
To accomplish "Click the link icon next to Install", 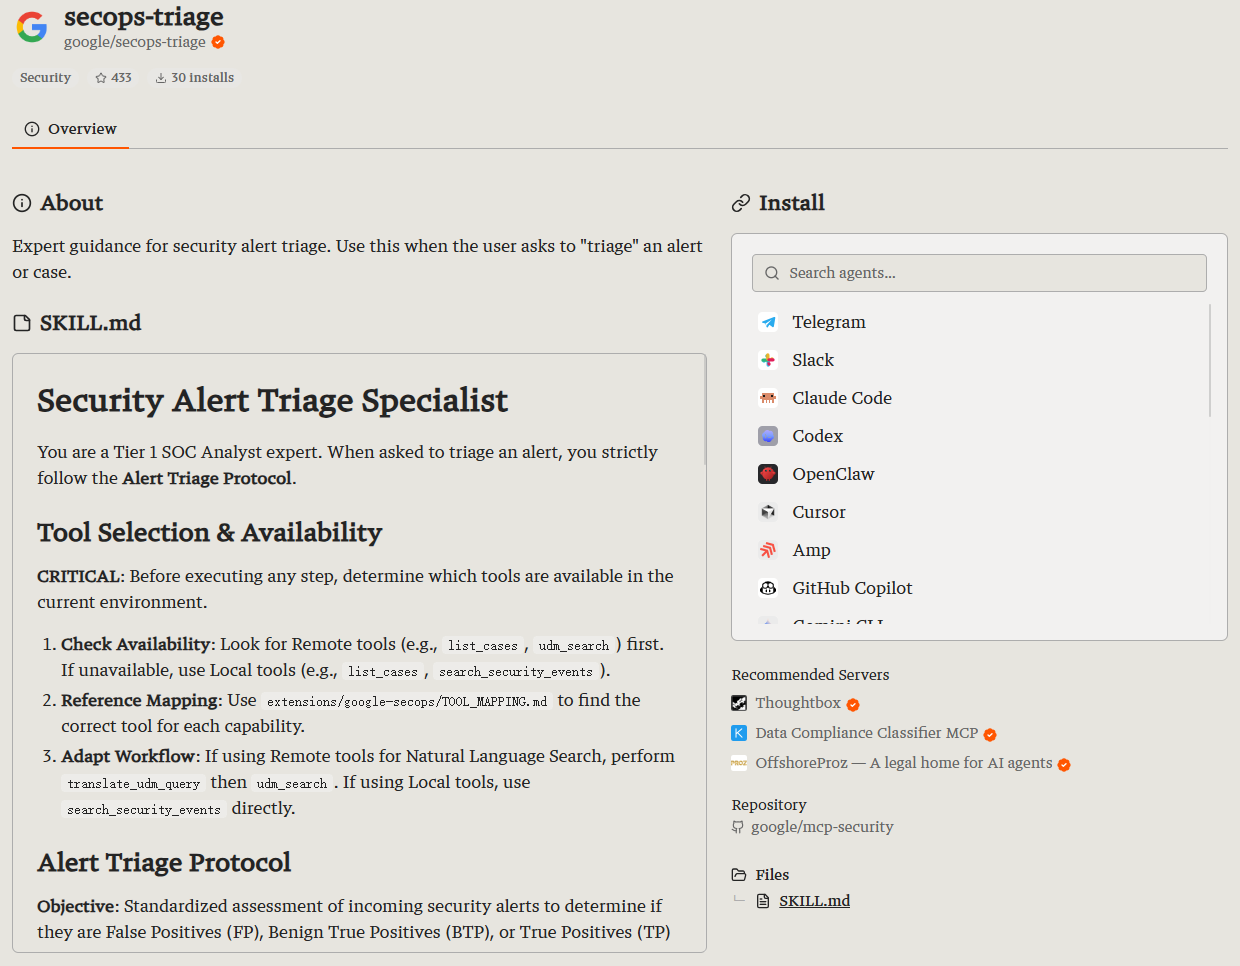I will coord(741,203).
